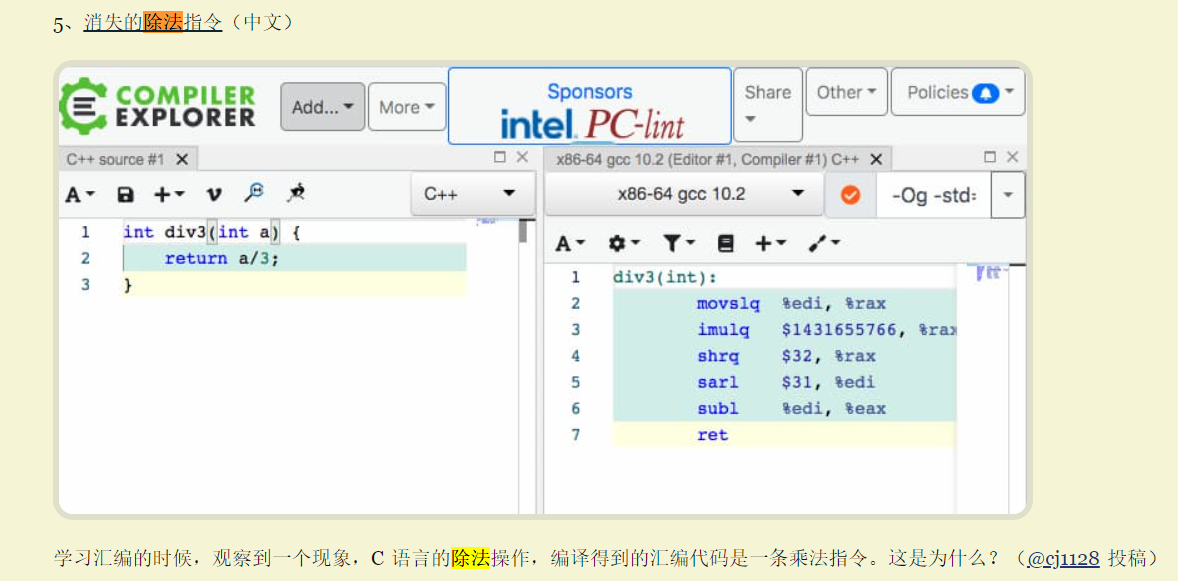Click the bell notification badge in Policies
The height and width of the screenshot is (581, 1178).
pos(985,92)
